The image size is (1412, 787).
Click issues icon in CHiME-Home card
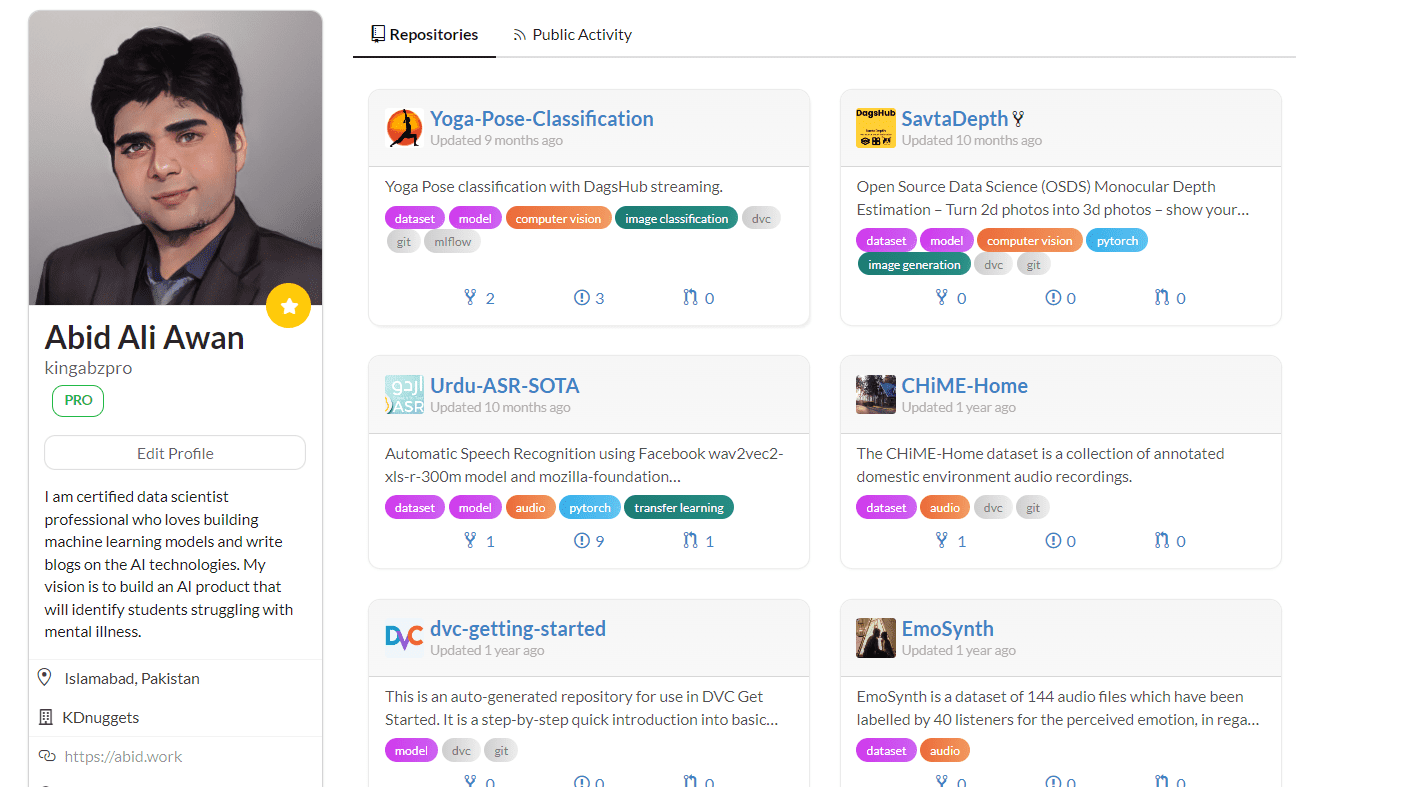[1053, 540]
